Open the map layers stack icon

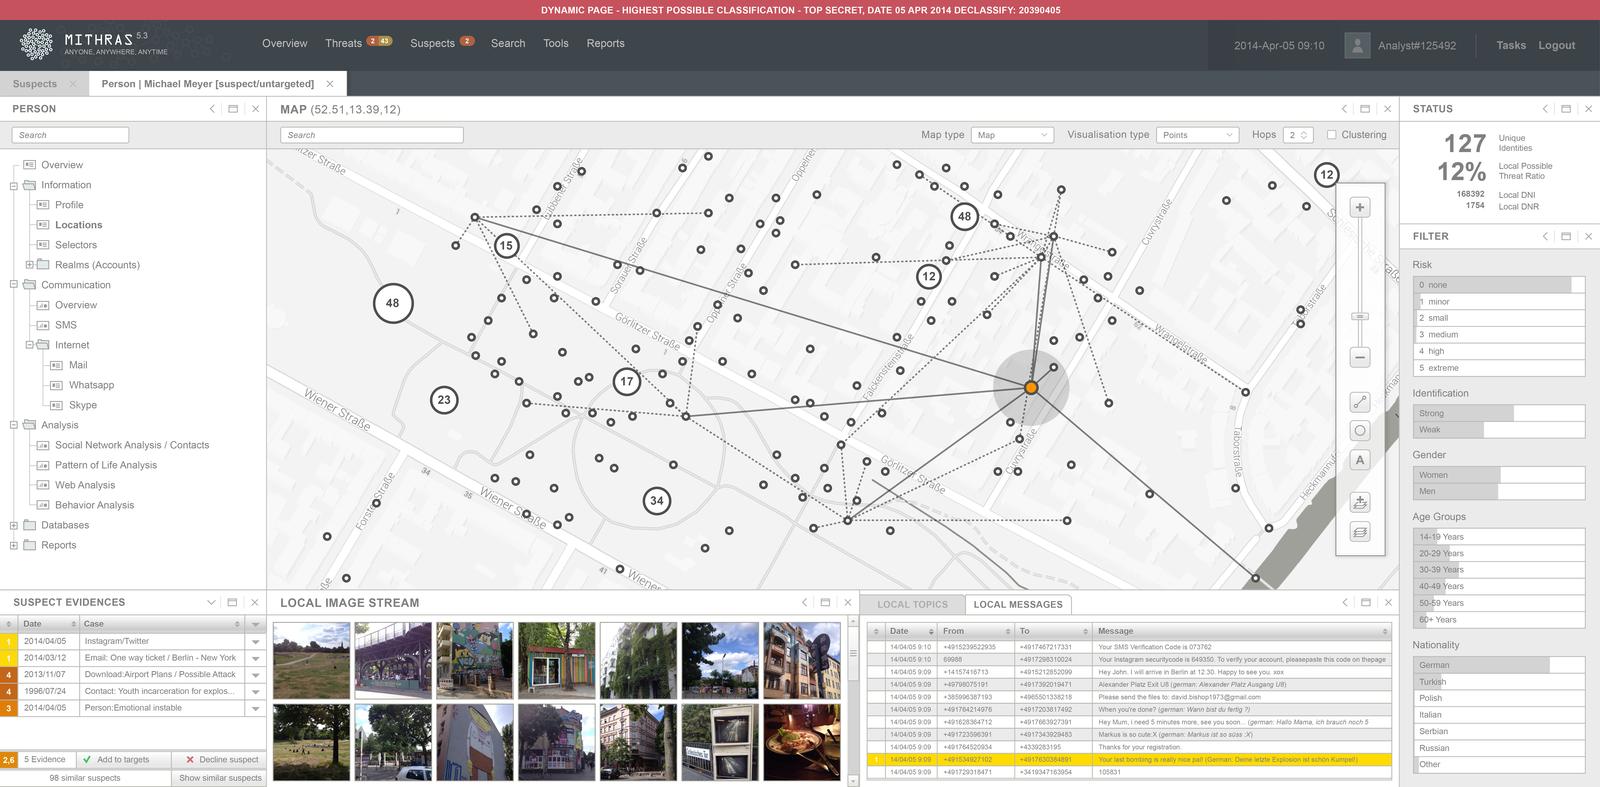point(1360,532)
